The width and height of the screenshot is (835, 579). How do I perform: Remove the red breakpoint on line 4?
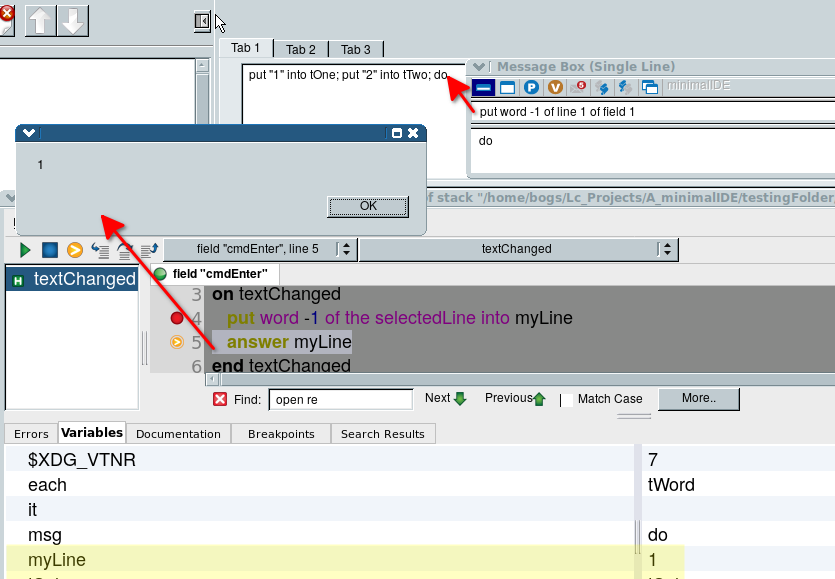point(177,318)
